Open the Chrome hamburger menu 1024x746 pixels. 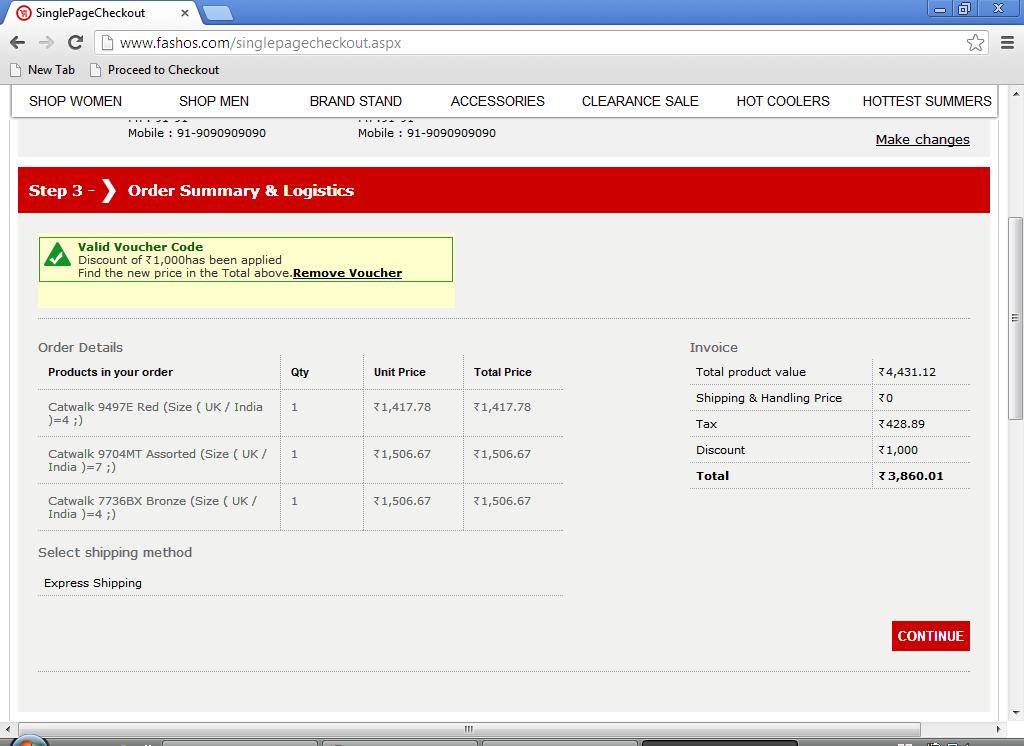coord(1006,42)
